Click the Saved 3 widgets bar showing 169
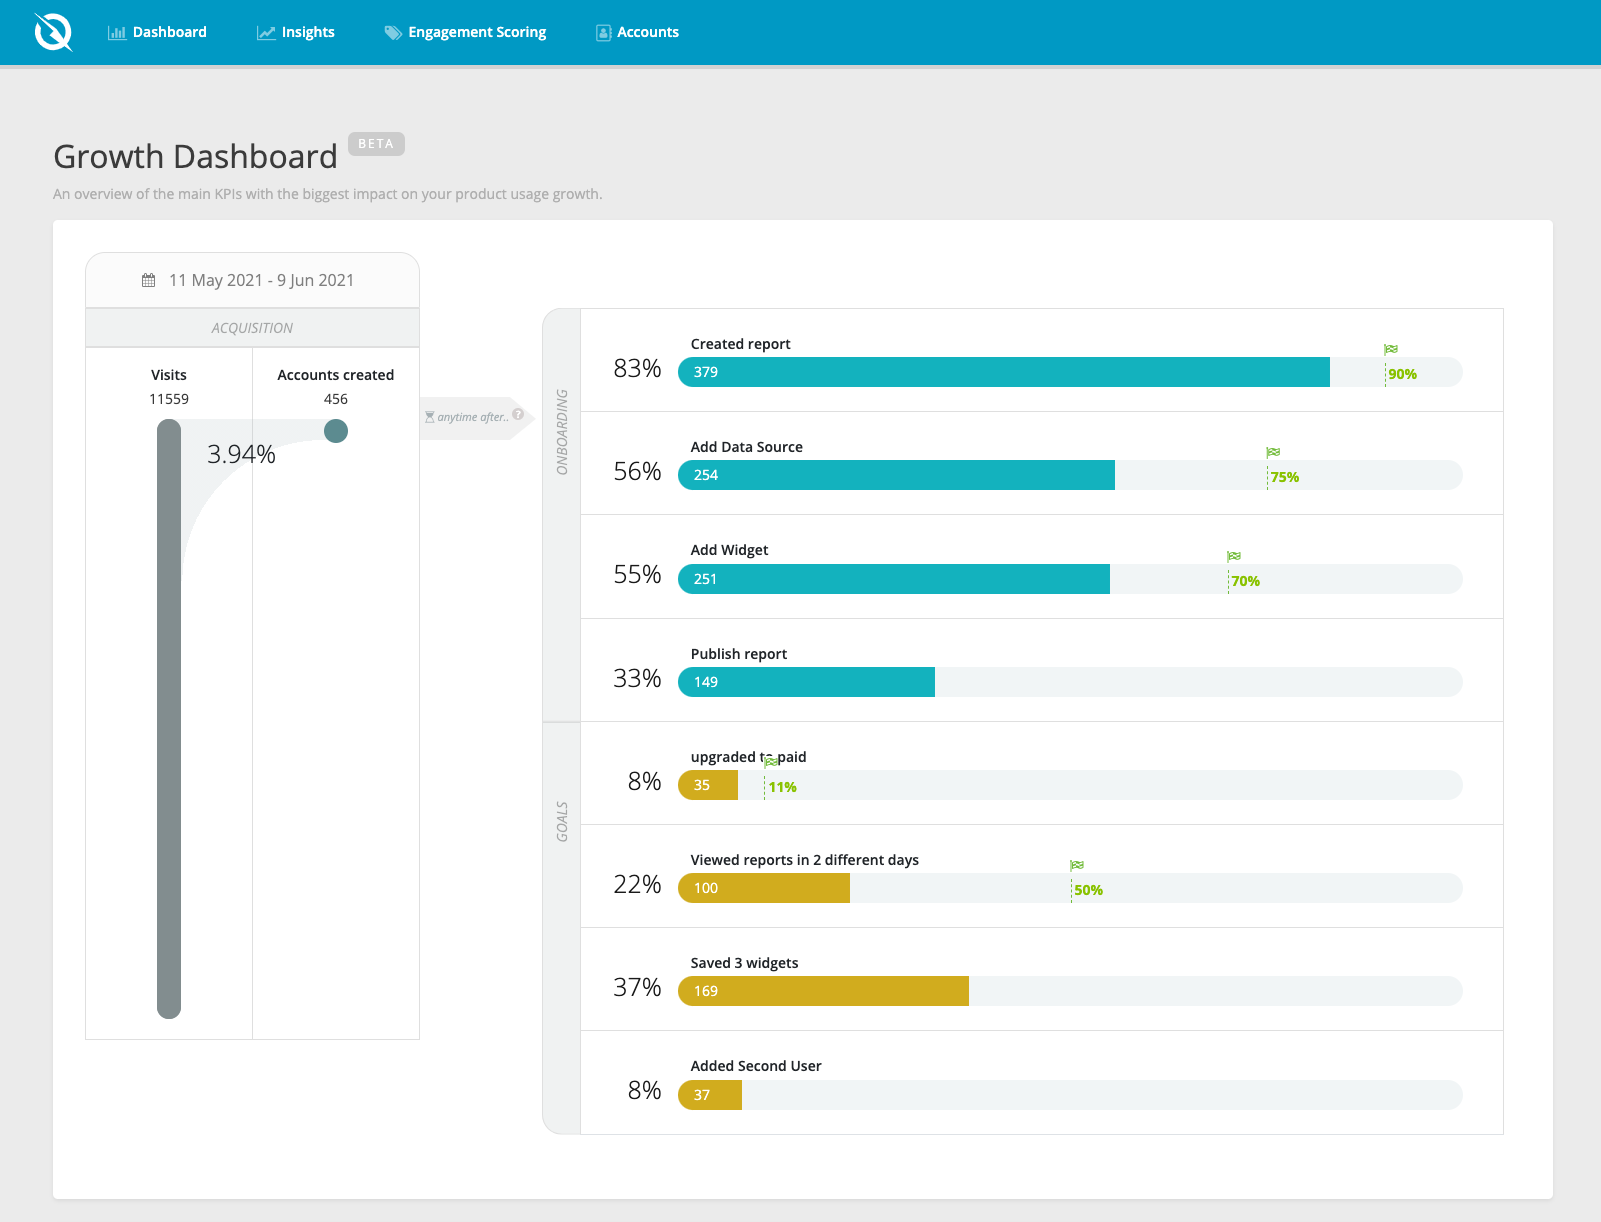The width and height of the screenshot is (1601, 1222). [823, 991]
